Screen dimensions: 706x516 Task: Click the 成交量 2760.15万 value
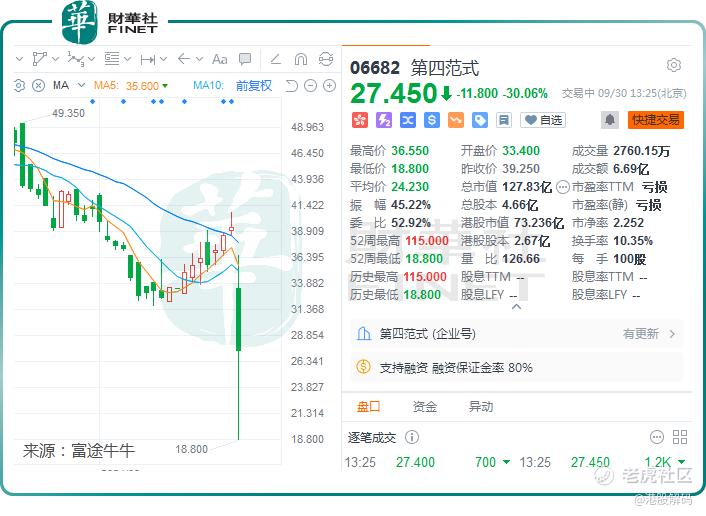click(x=641, y=150)
